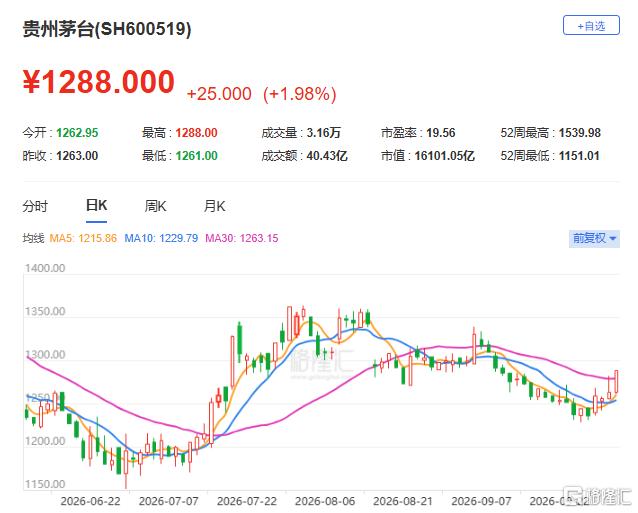Viewport: 638px width, 513px height.
Task: Click the 今开 value 1262.95
Action: click(77, 133)
